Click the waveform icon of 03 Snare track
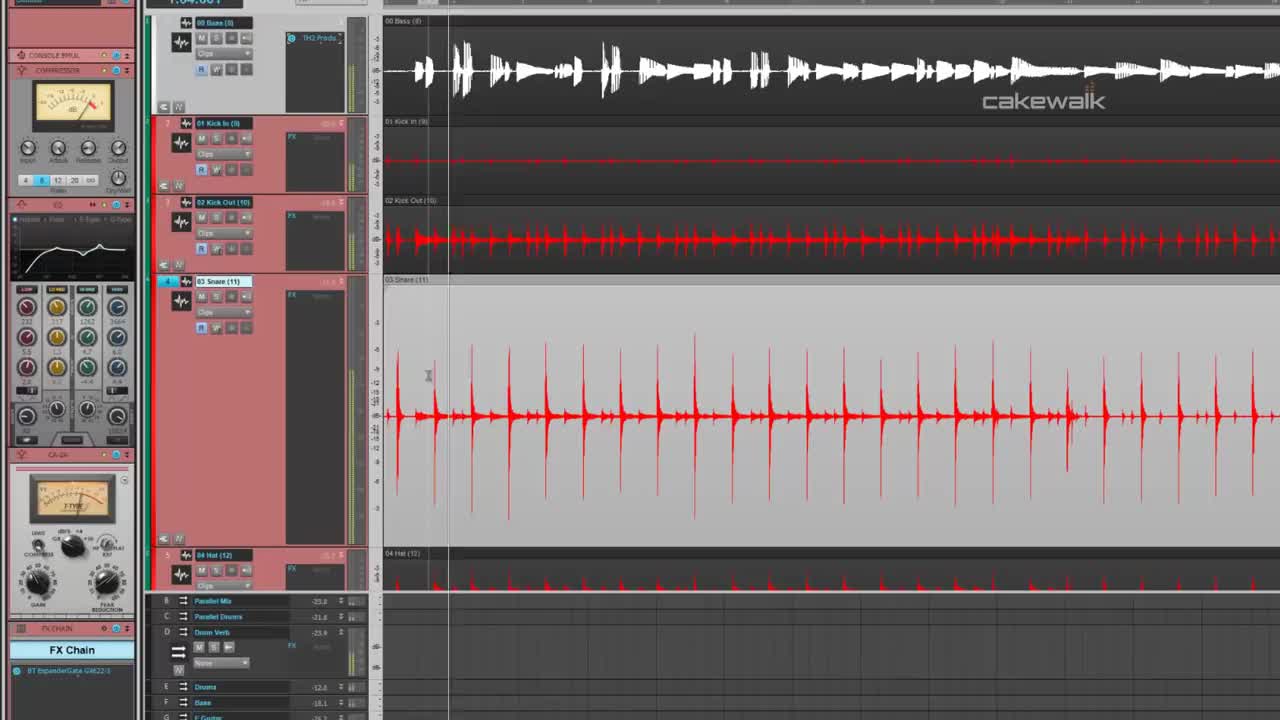This screenshot has height=720, width=1280. pos(181,300)
